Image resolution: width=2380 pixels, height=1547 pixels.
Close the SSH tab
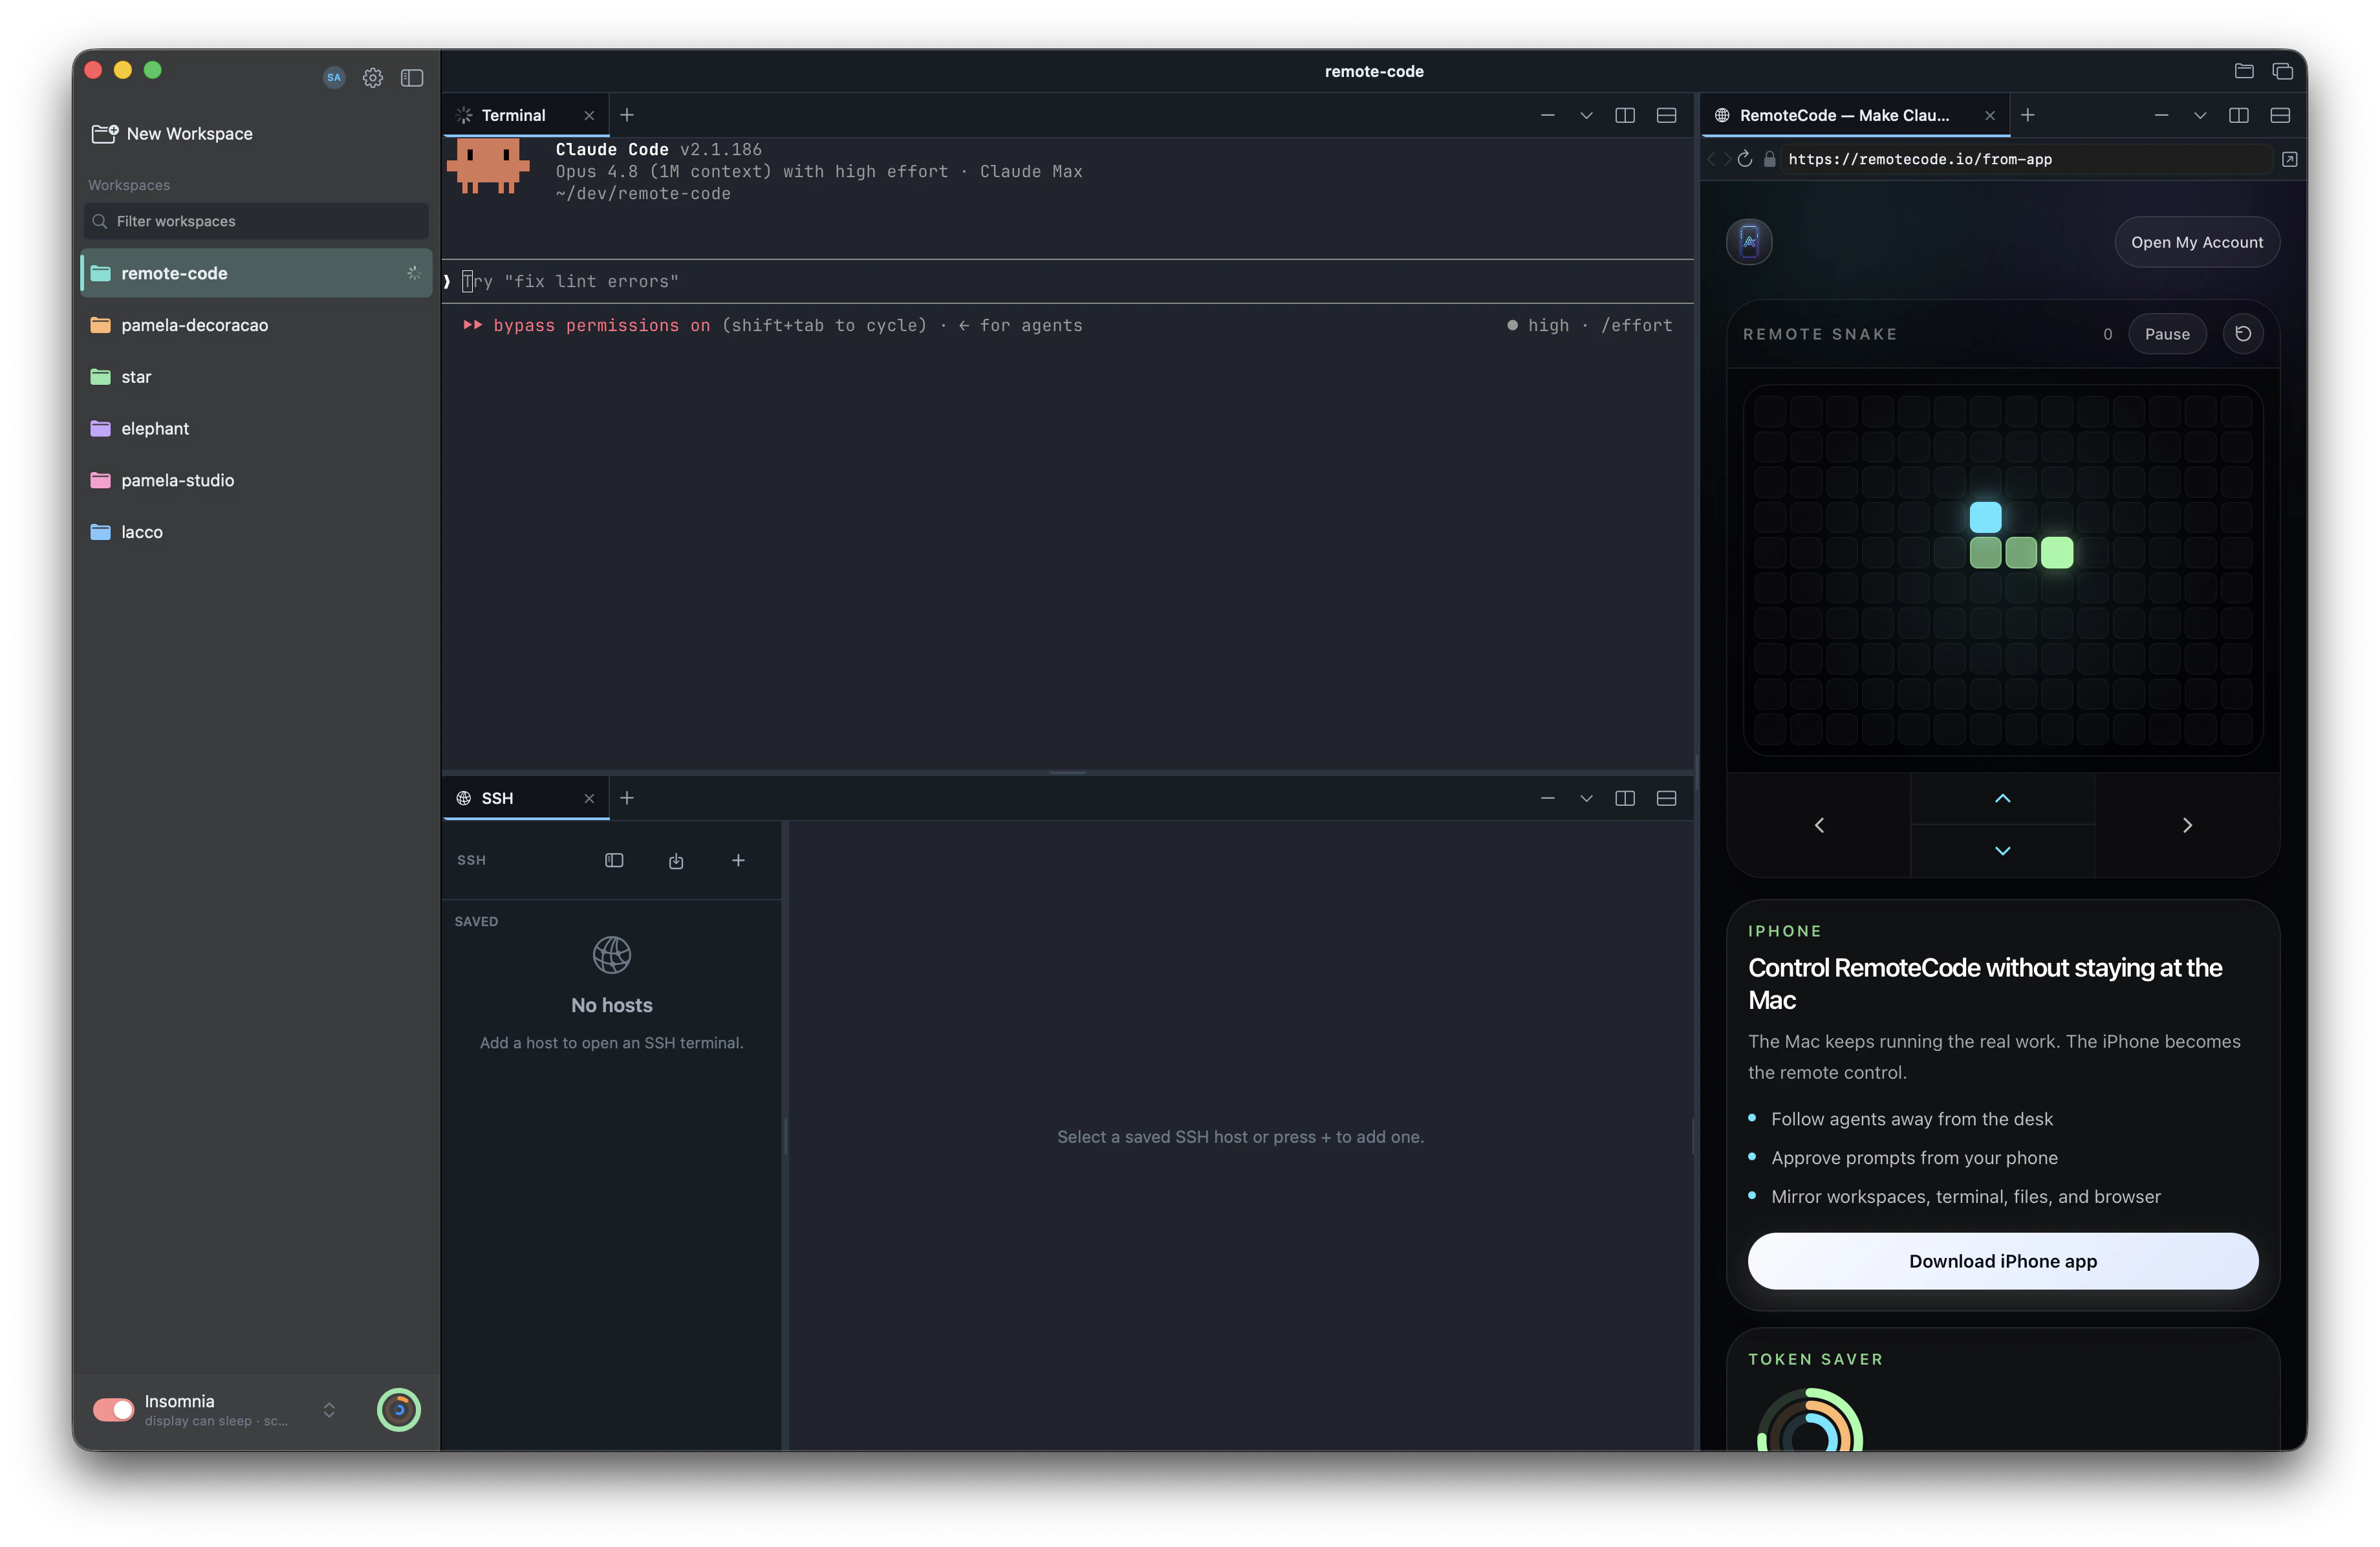pyautogui.click(x=589, y=798)
